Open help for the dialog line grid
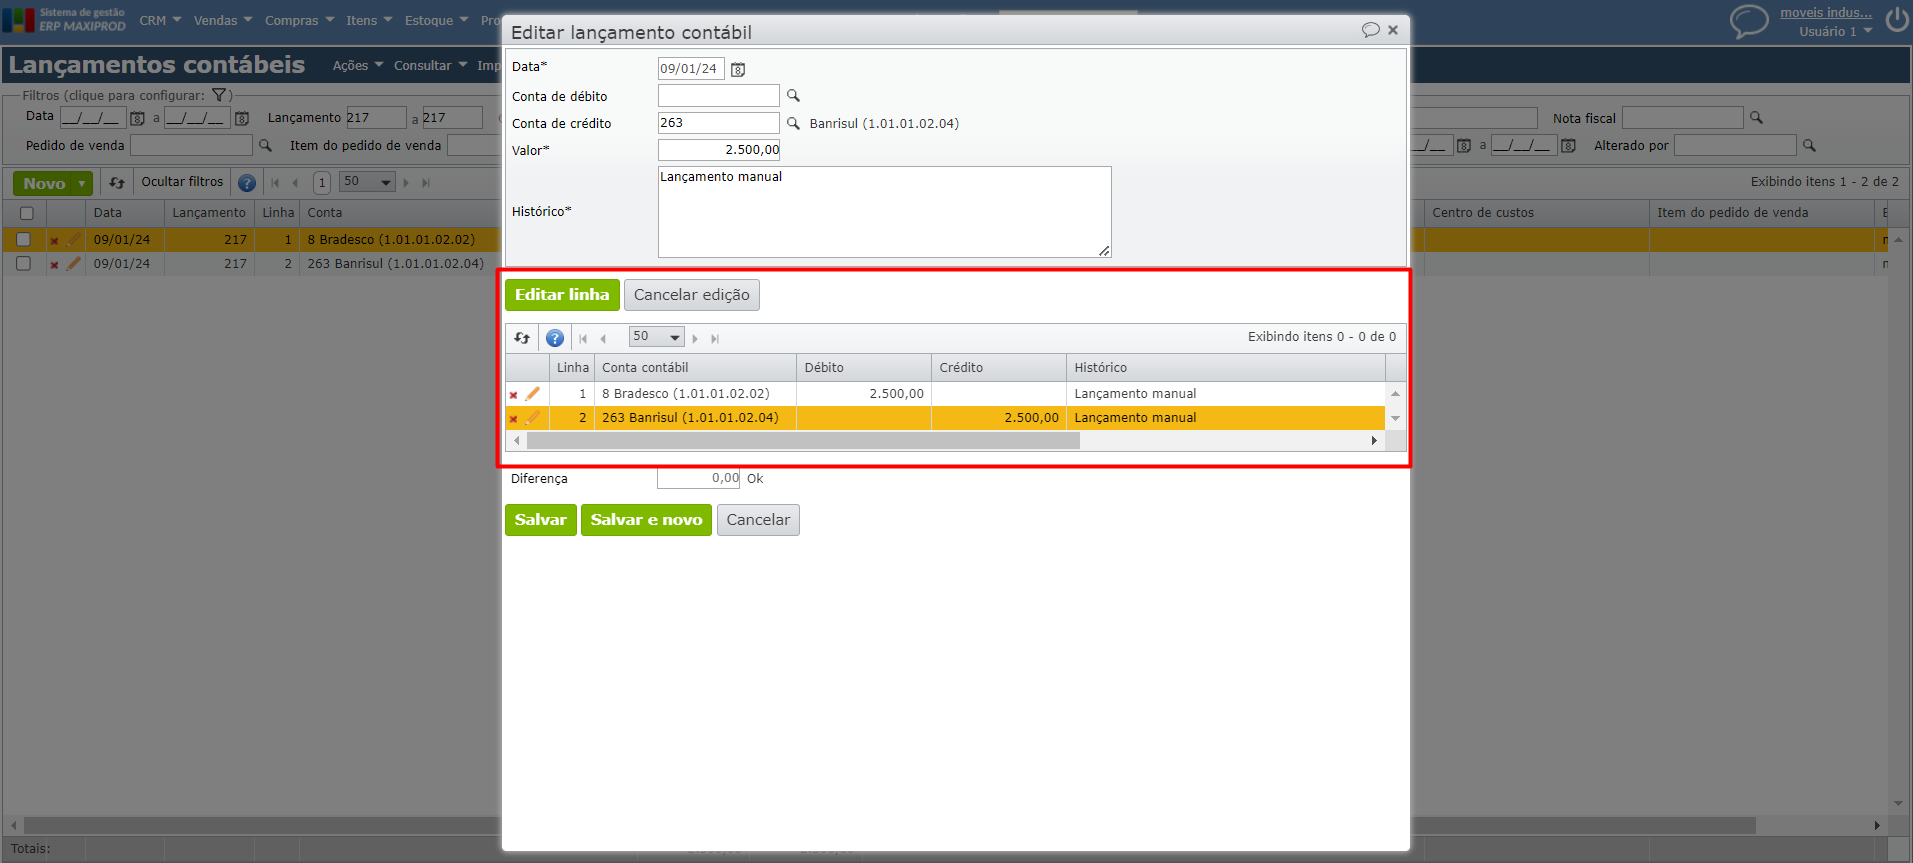Viewport: 1913px width, 863px height. (x=555, y=338)
